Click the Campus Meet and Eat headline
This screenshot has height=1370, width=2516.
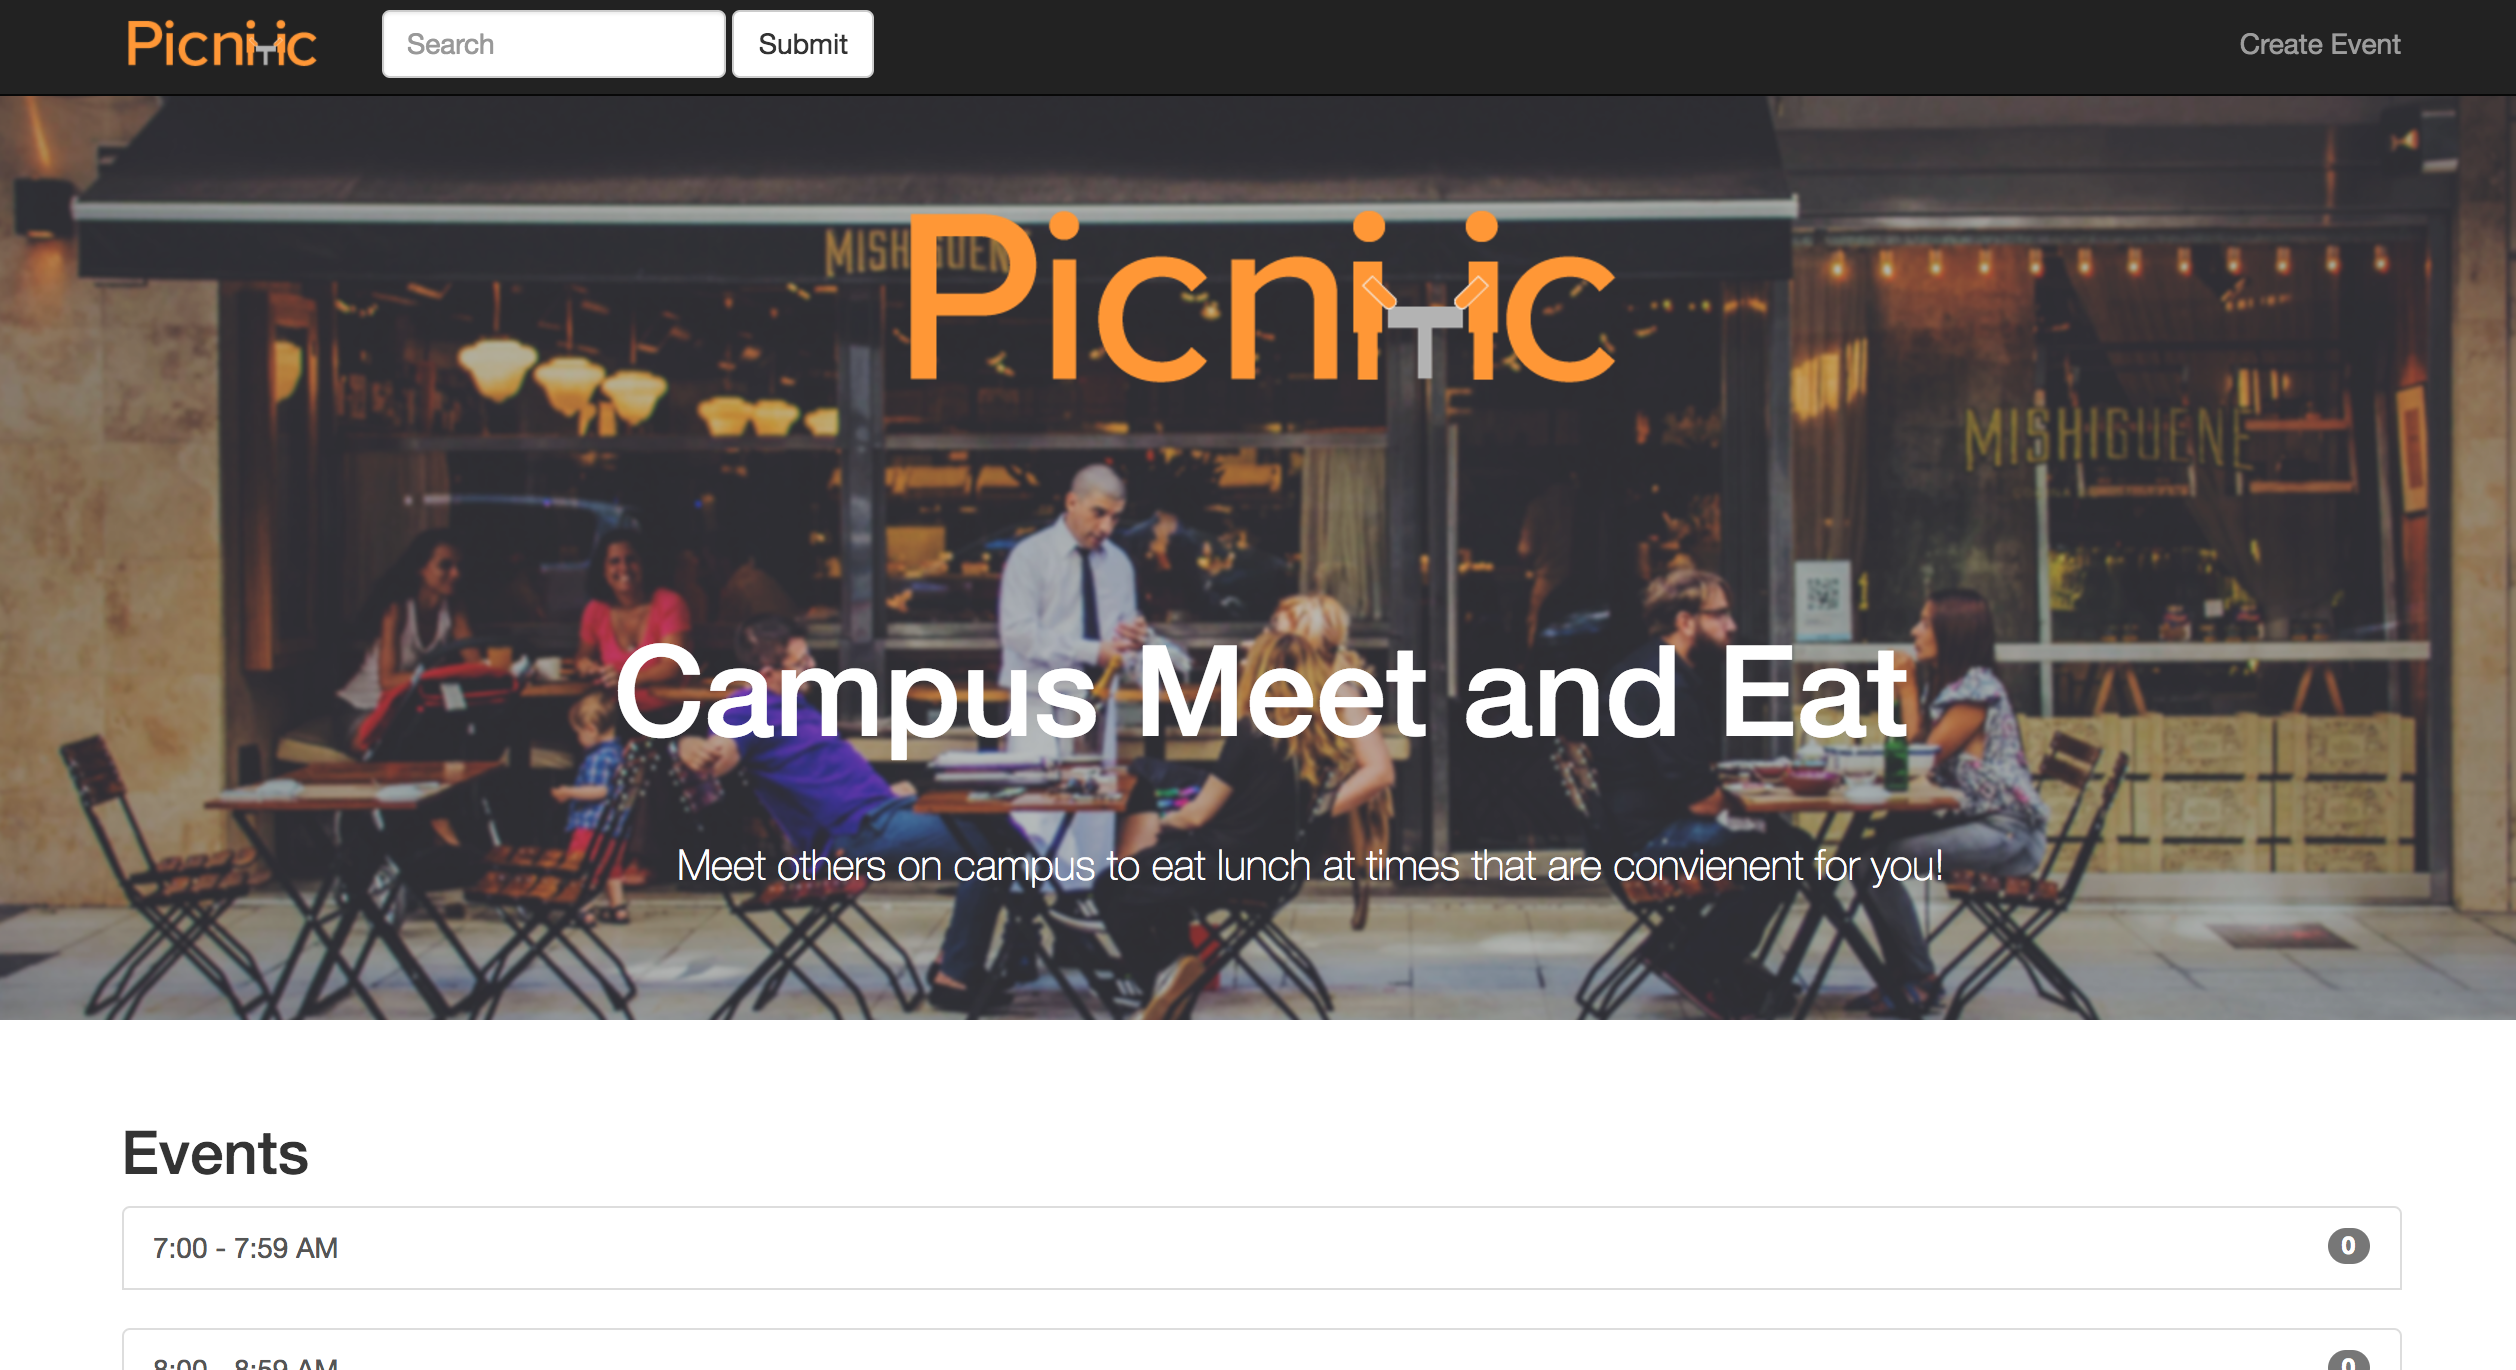[1261, 694]
